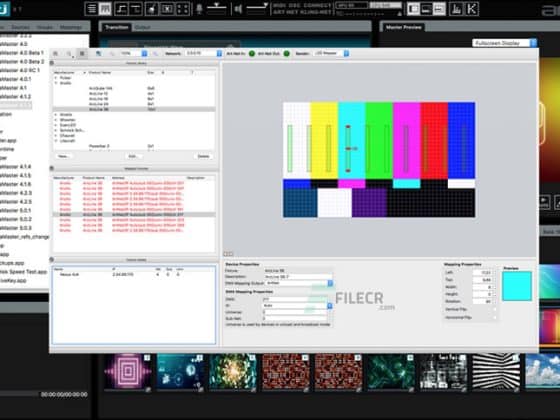Select the middle layout icon in top-right group

[x=426, y=9]
